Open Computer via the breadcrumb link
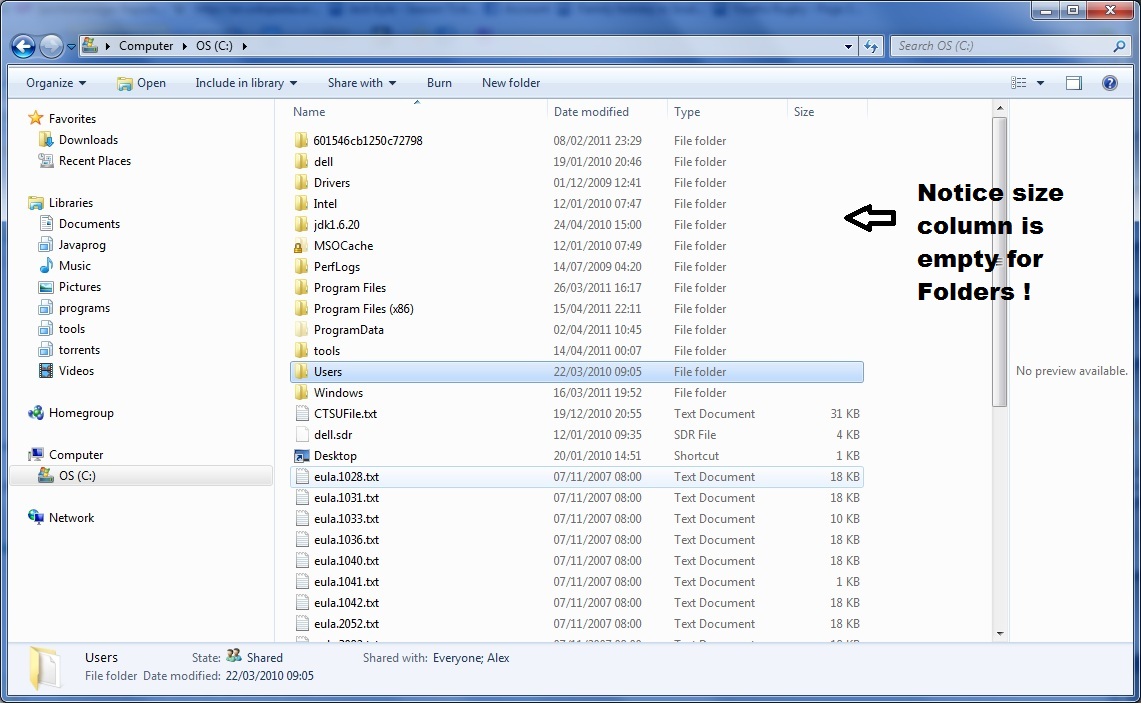 click(147, 46)
